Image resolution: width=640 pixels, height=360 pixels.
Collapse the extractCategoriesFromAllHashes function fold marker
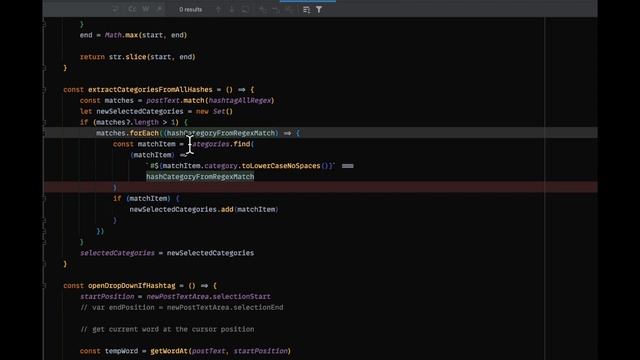pos(44,89)
